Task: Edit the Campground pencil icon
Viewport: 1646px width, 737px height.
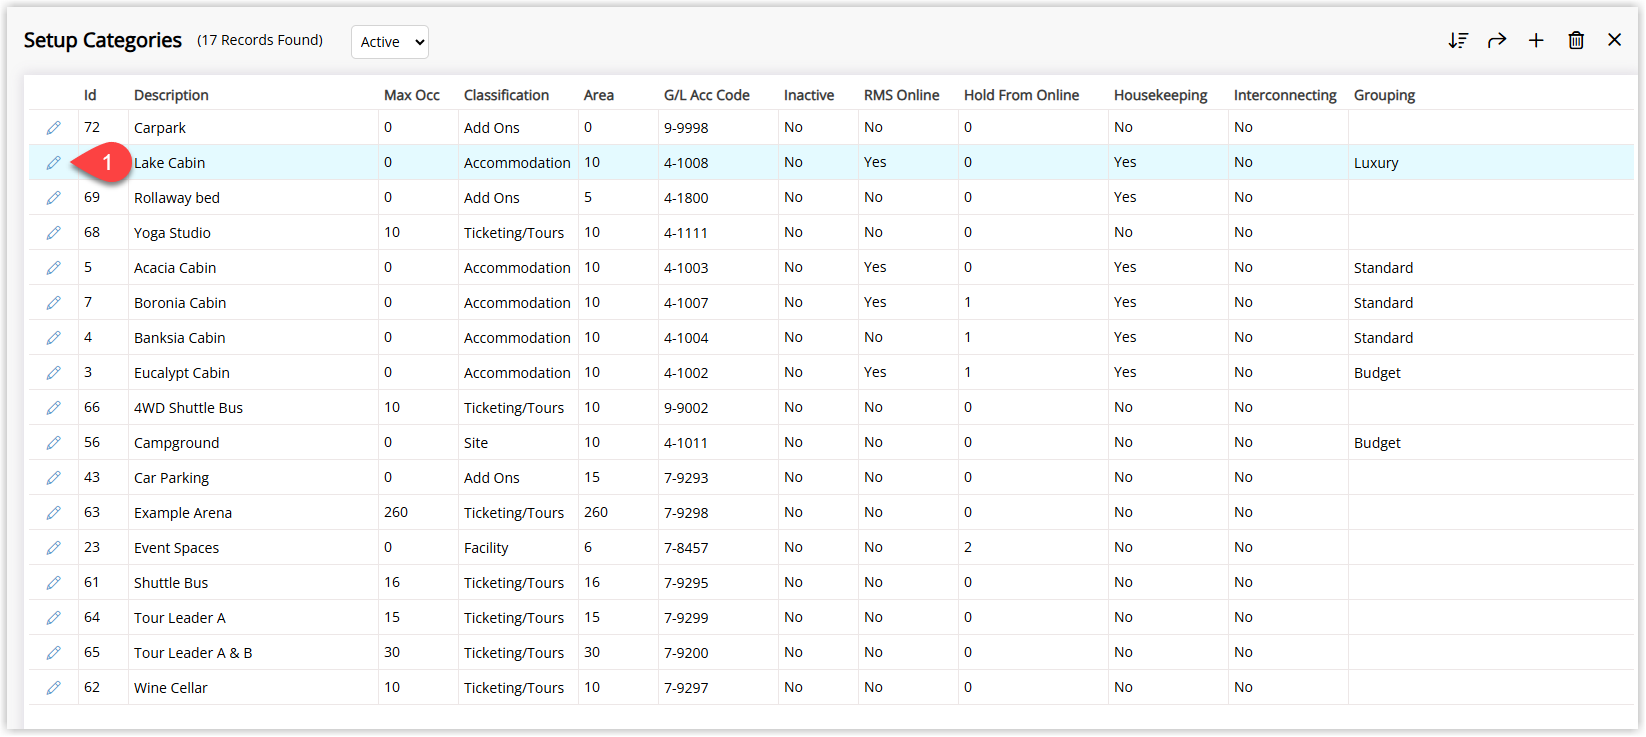Action: point(54,443)
